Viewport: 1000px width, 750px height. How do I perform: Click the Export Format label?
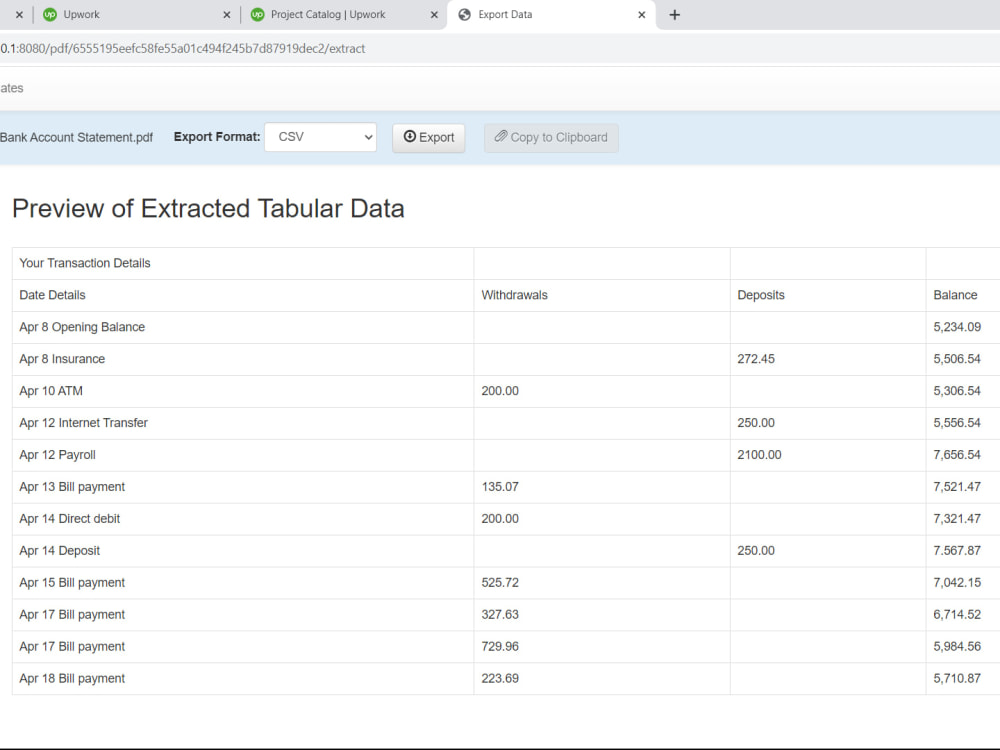point(217,136)
